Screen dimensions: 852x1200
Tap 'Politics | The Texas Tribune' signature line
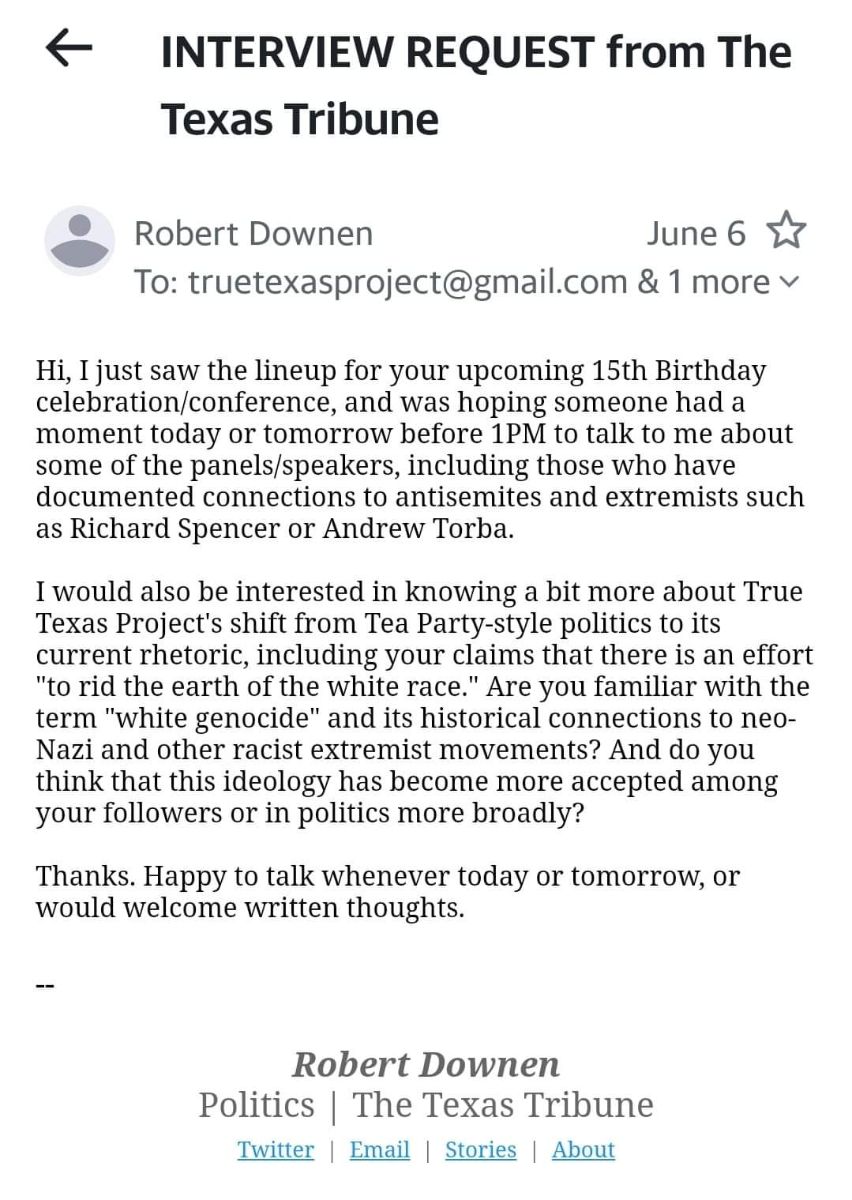coord(426,1105)
